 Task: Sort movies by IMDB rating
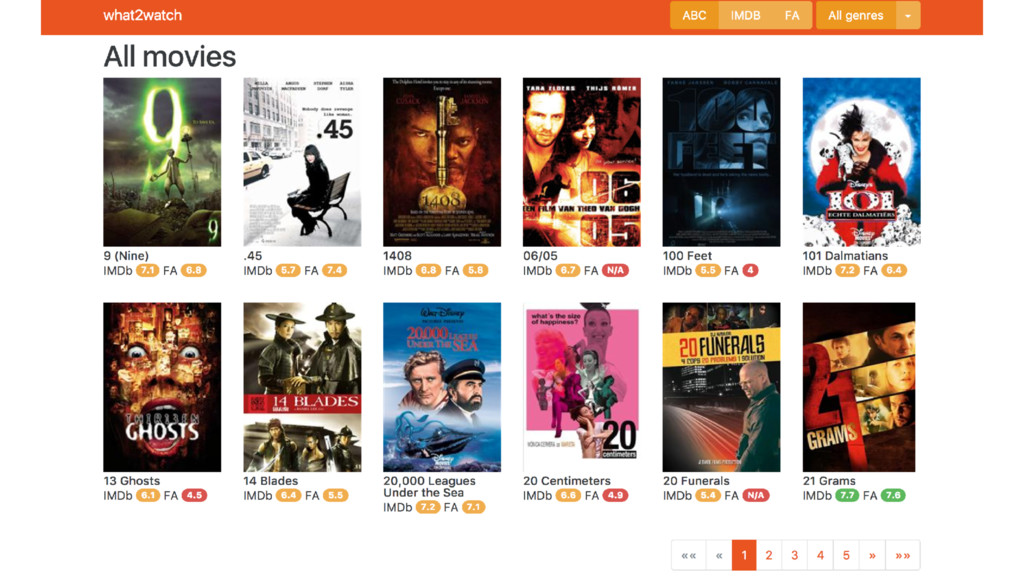coord(745,15)
